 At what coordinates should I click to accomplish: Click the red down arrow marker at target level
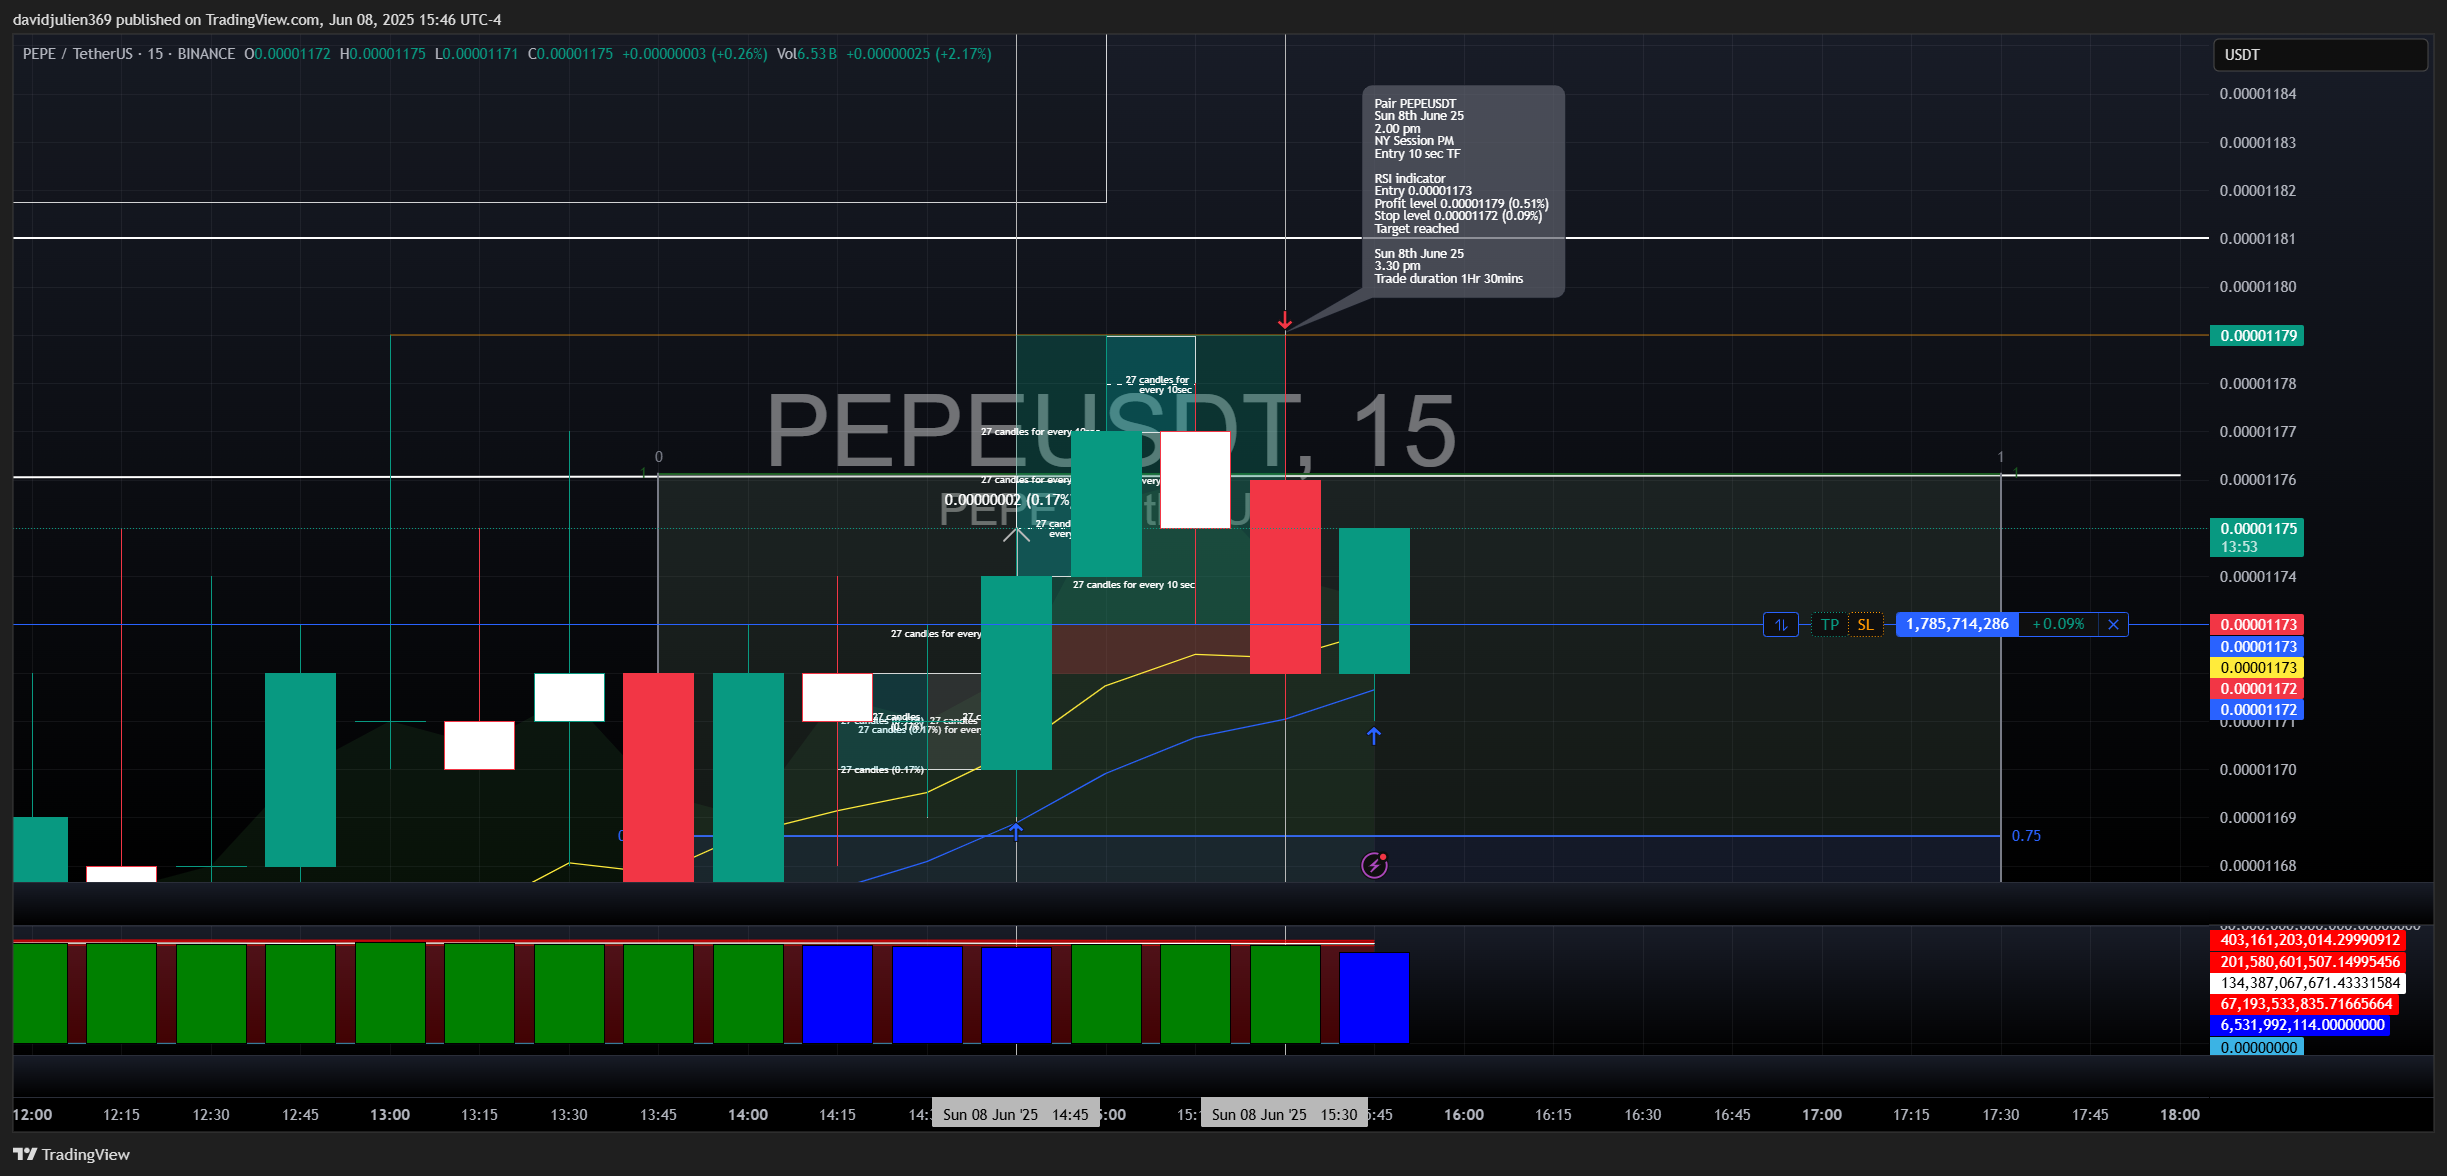tap(1285, 321)
